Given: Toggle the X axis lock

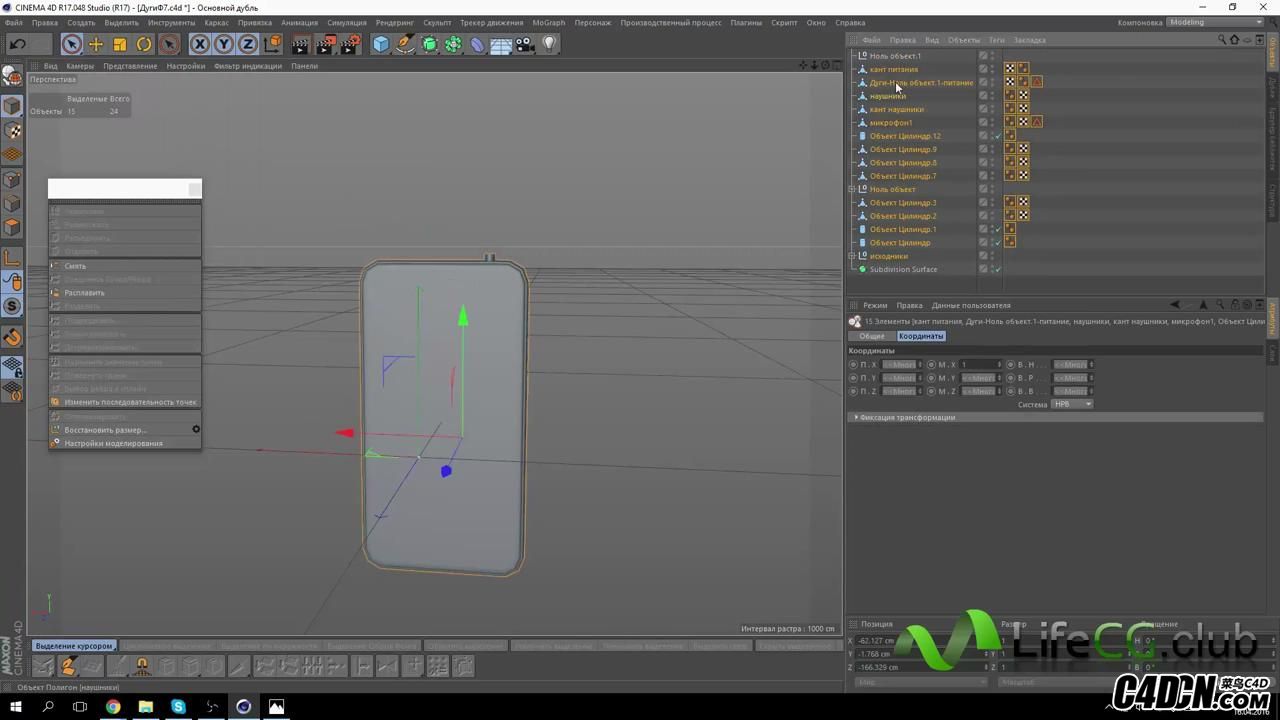Looking at the screenshot, I should [x=200, y=44].
